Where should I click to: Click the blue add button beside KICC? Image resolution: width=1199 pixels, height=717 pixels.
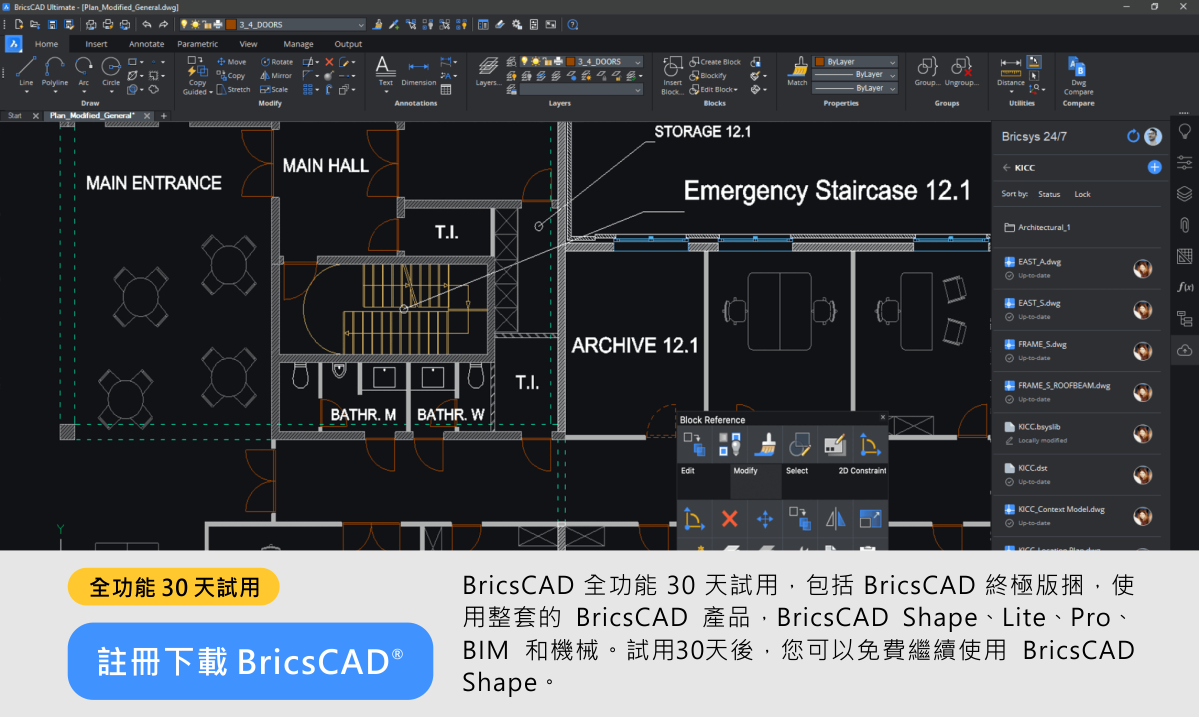point(1155,167)
